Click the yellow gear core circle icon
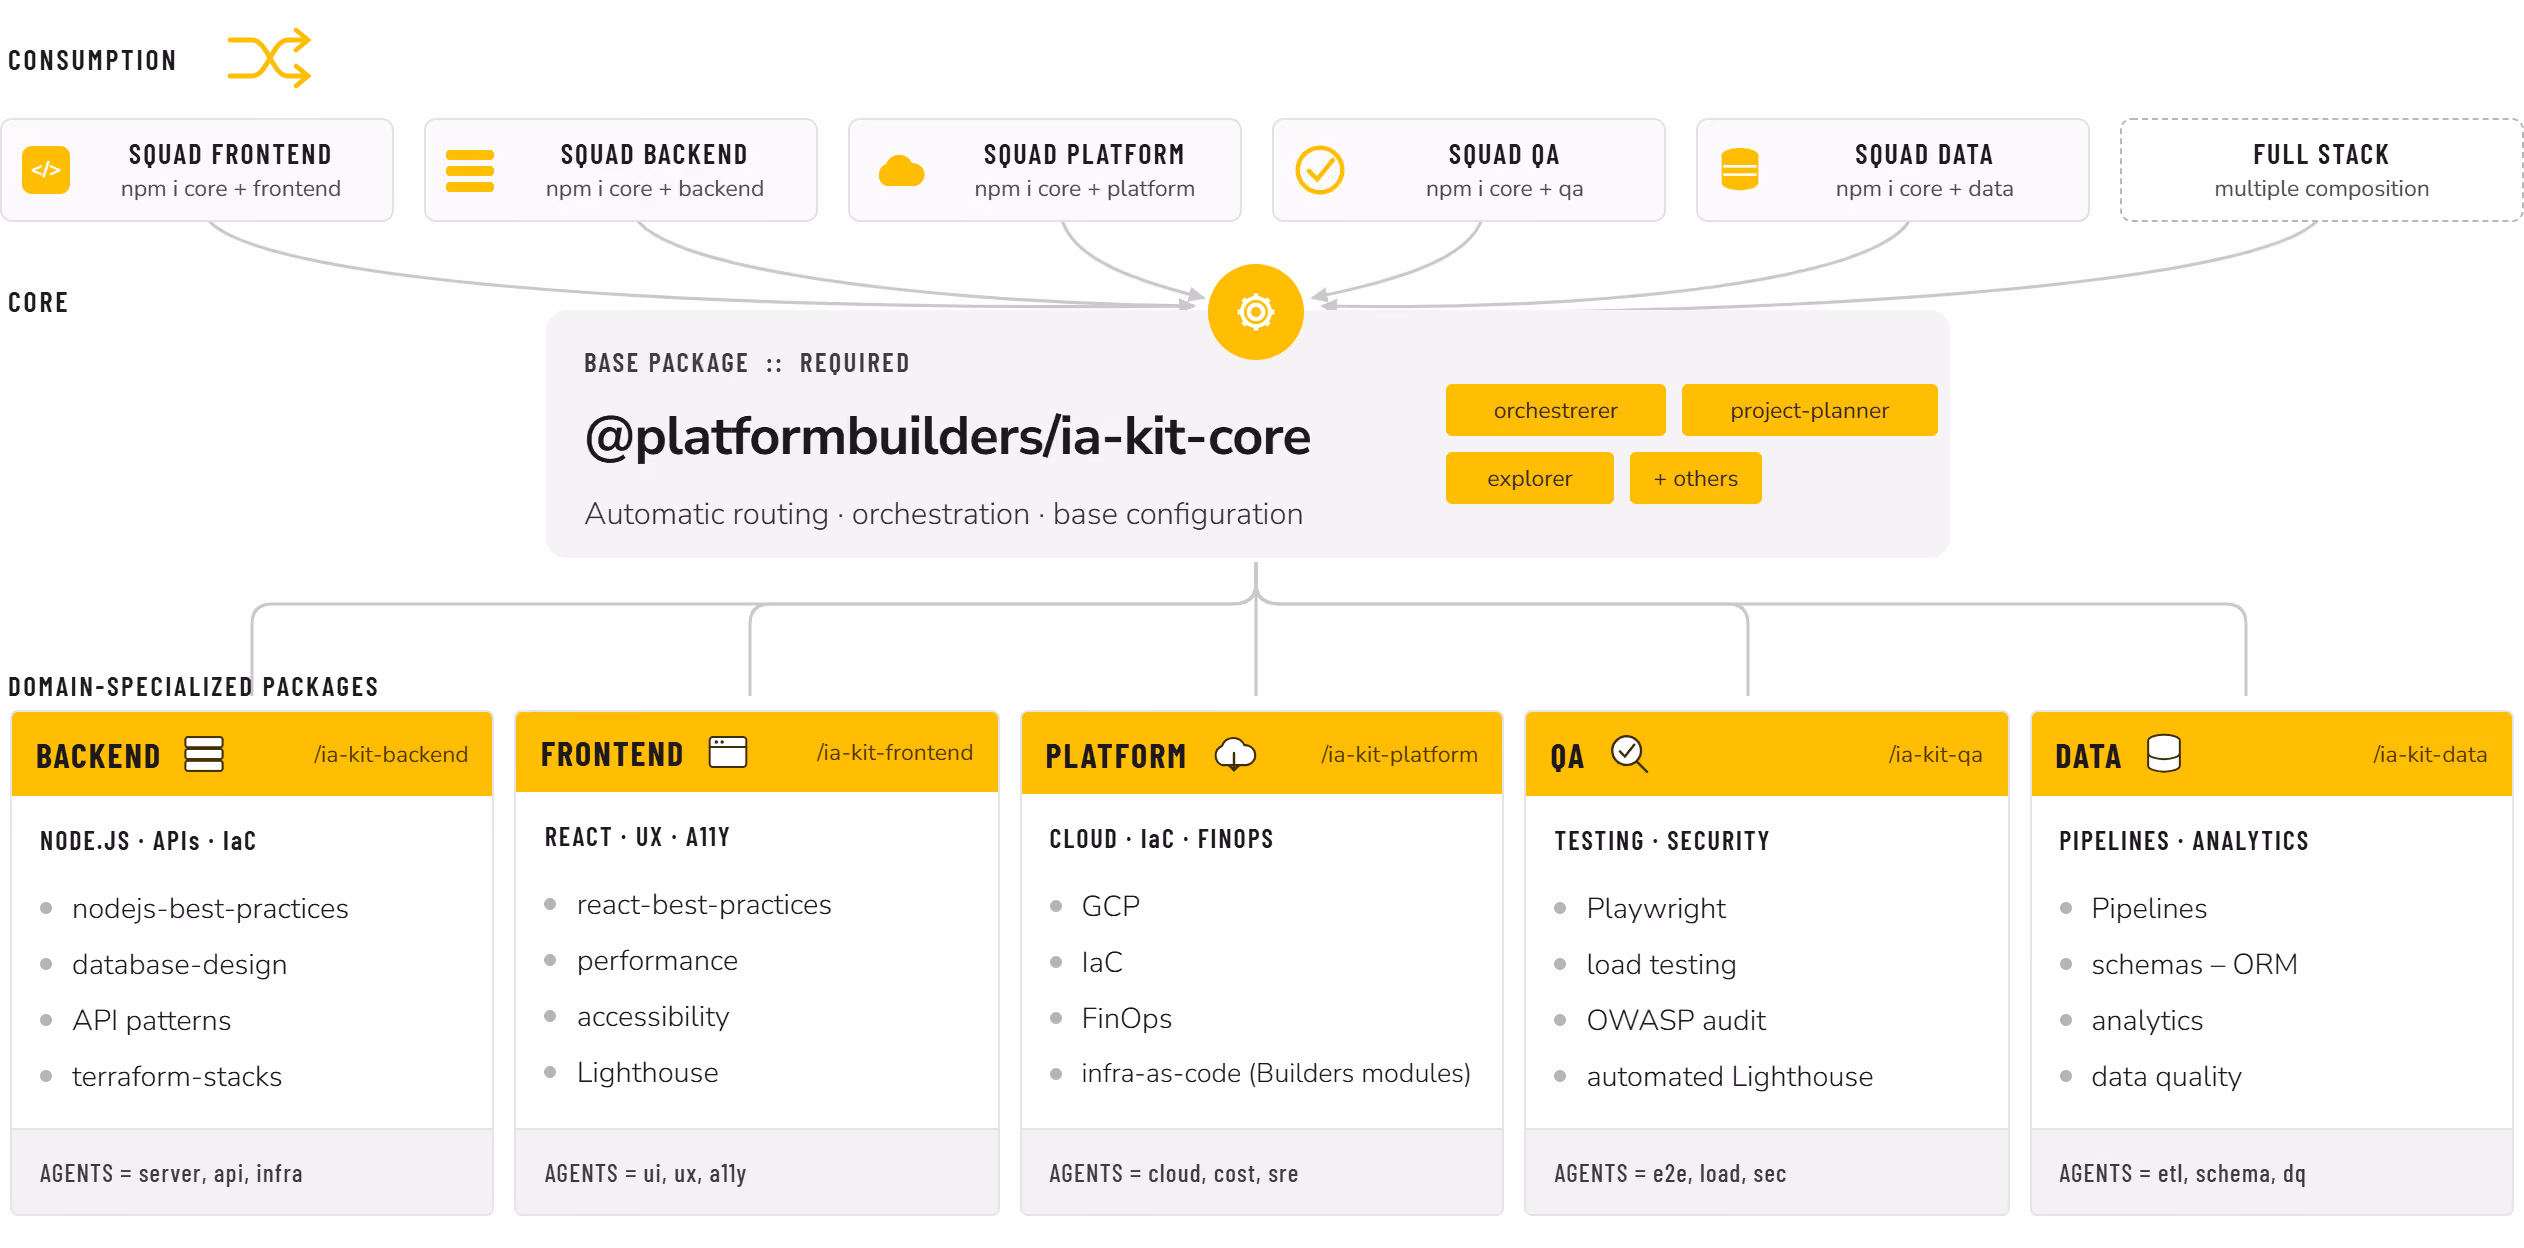Image resolution: width=2524 pixels, height=1248 pixels. [1256, 312]
